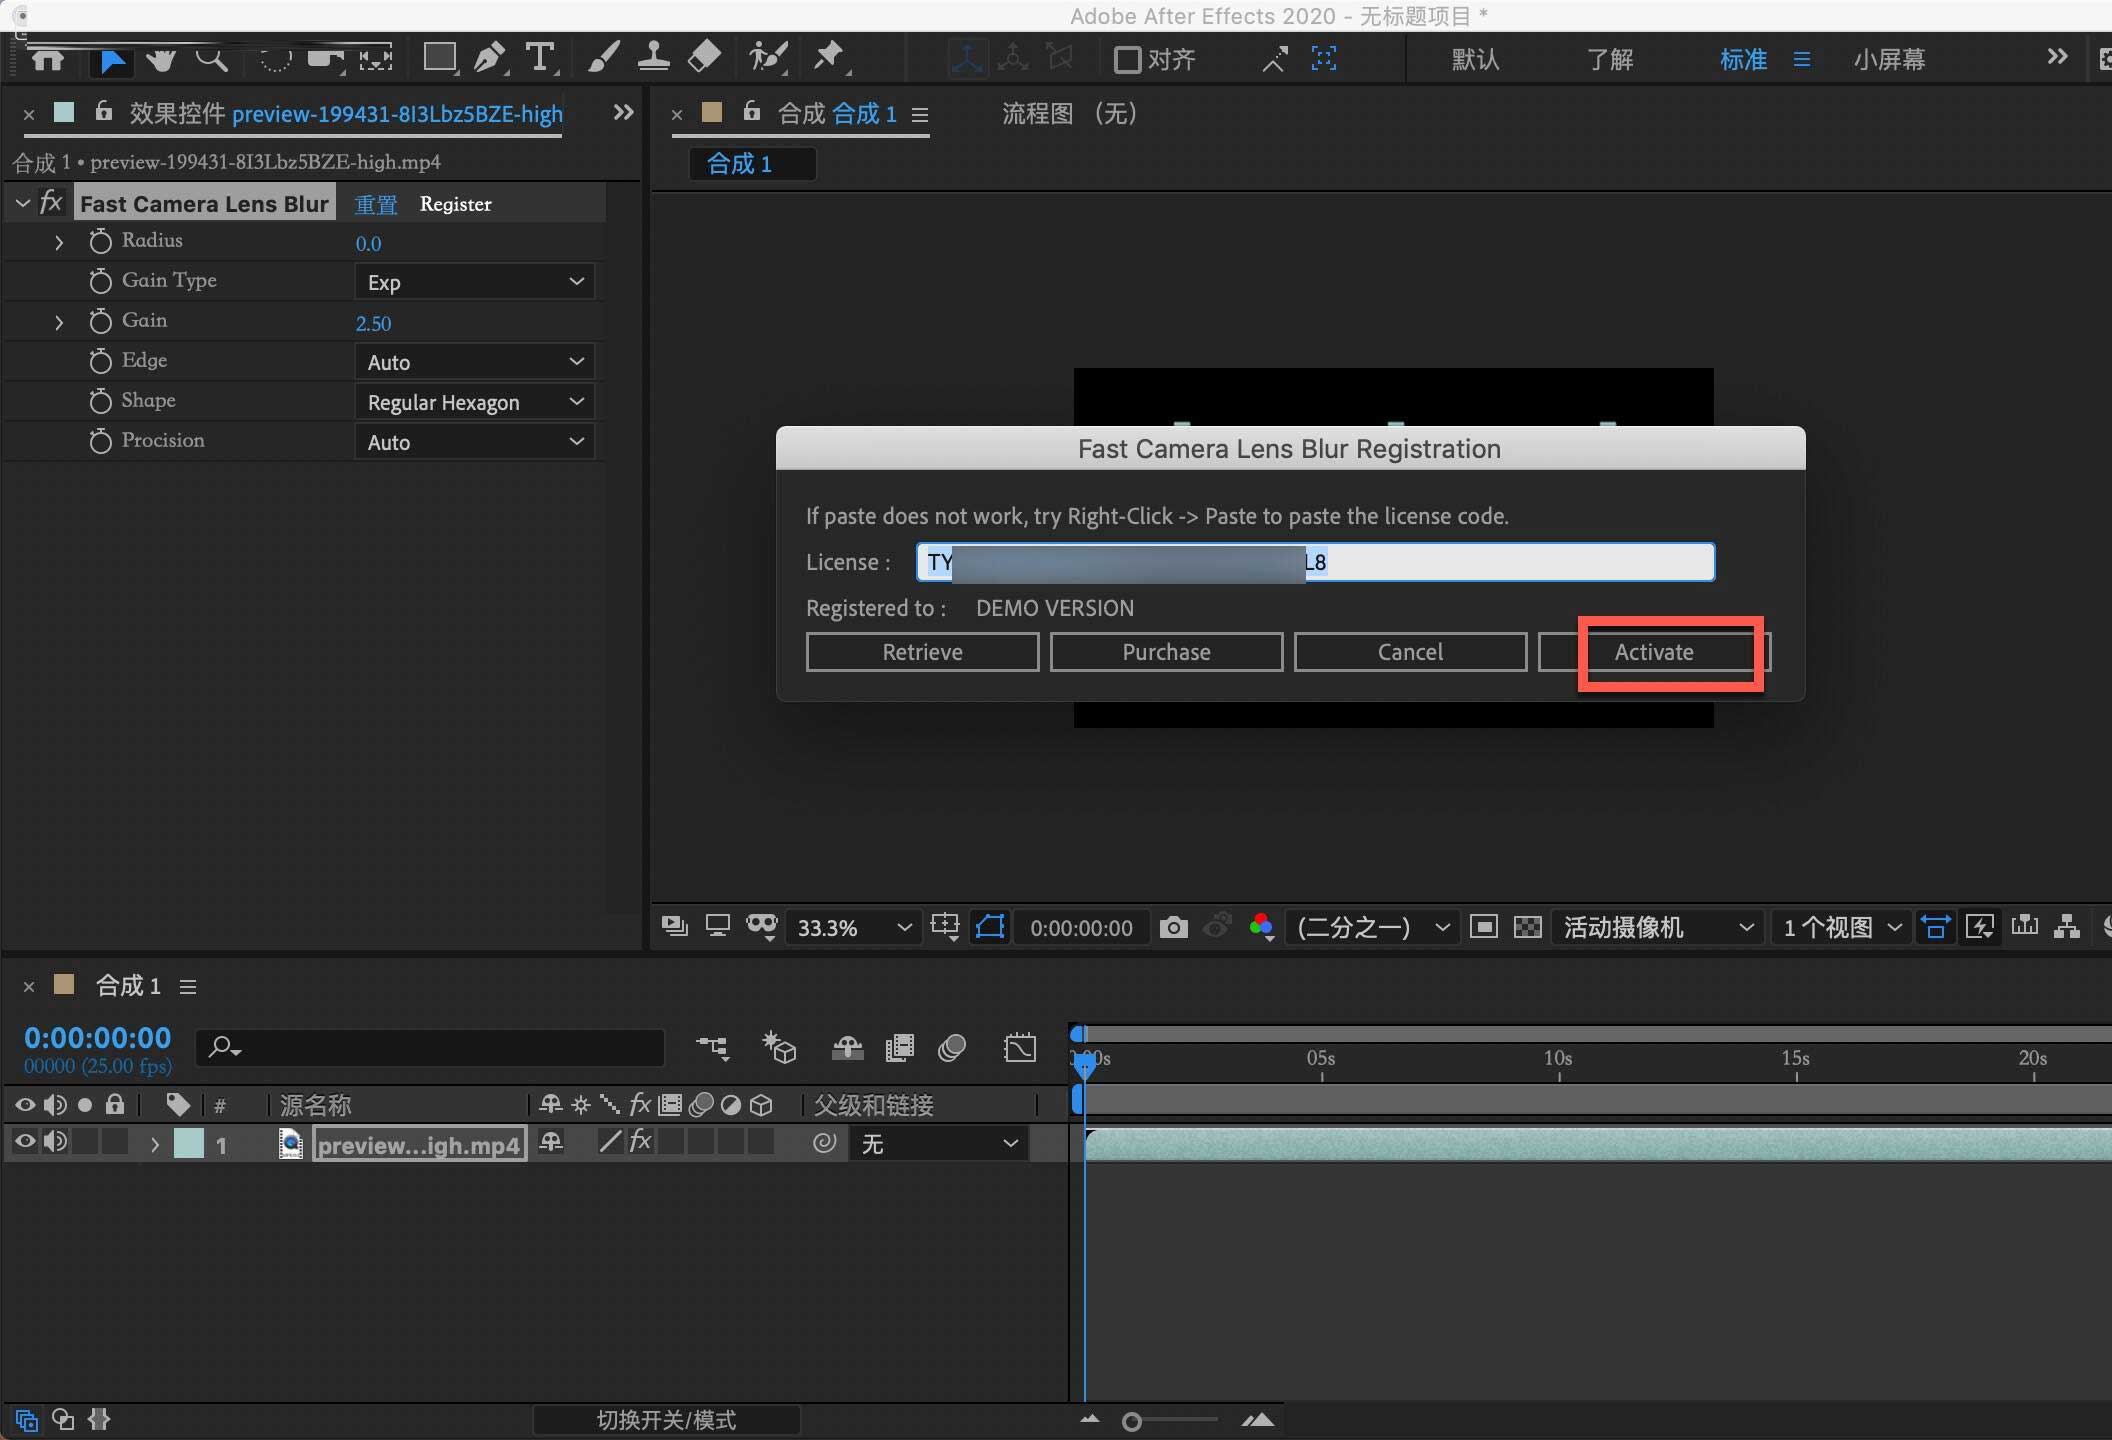The image size is (2112, 1440).
Task: Click the Register link of the effect
Action: (x=456, y=204)
